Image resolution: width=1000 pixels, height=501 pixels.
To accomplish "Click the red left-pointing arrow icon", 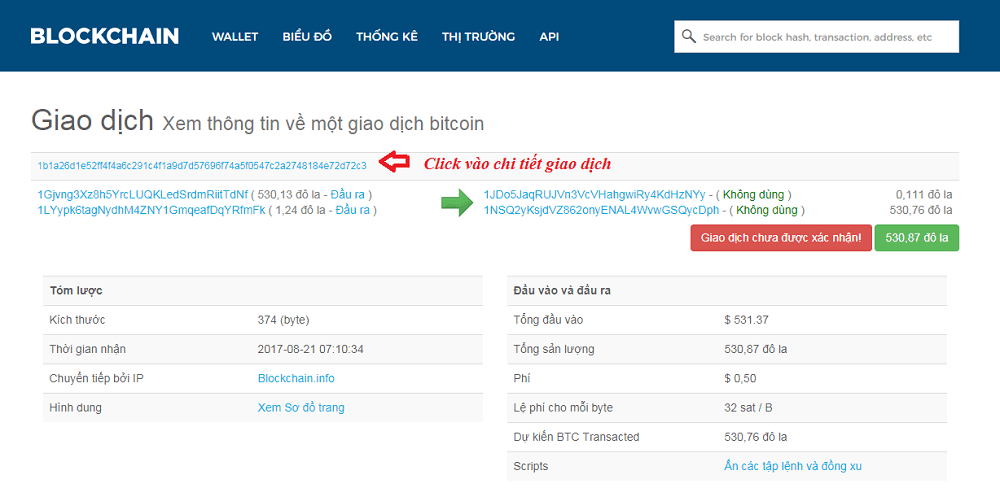I will tap(397, 163).
